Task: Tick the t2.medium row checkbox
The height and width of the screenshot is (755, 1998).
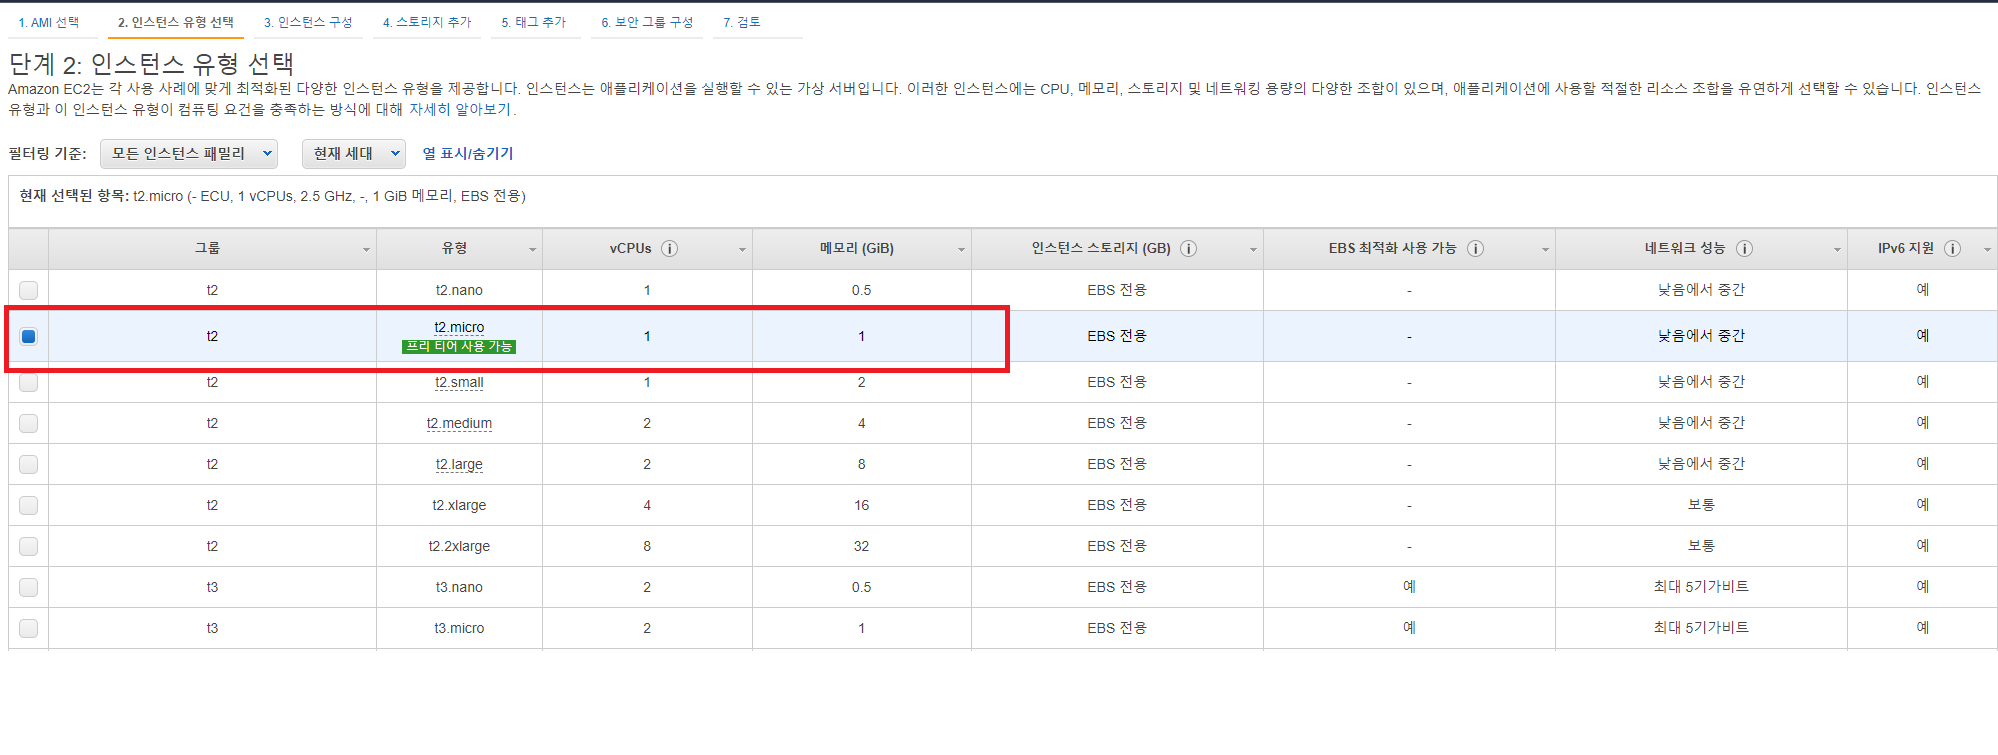Action: [28, 423]
